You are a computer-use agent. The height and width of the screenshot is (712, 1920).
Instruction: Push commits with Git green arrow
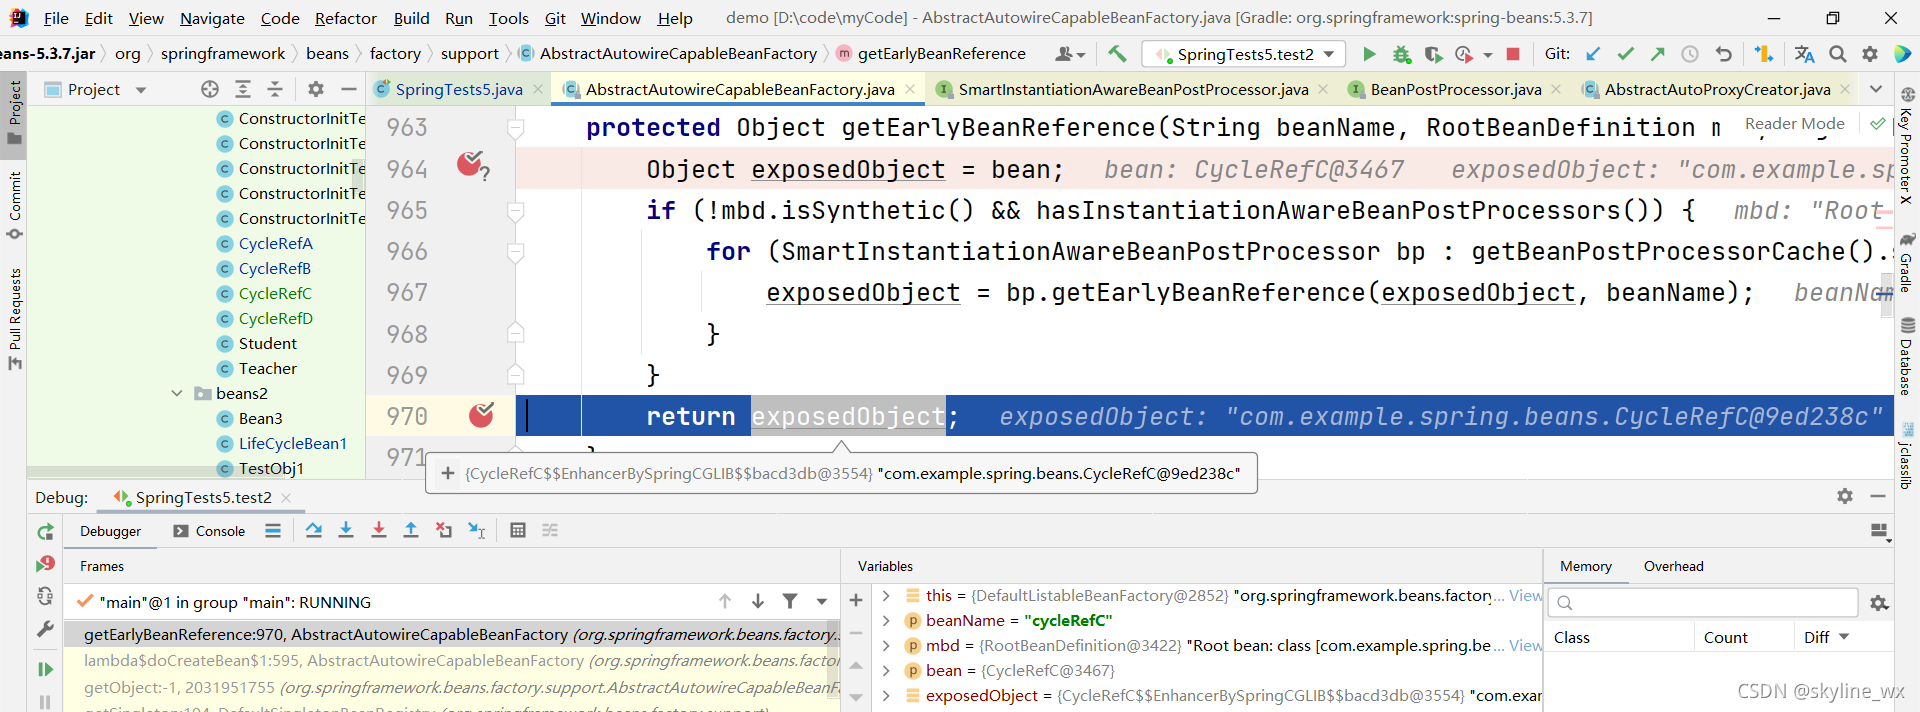pos(1657,54)
